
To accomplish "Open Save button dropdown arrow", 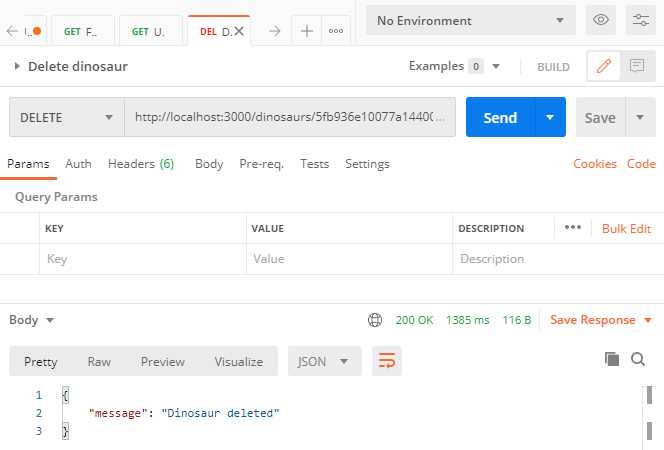I will [640, 117].
